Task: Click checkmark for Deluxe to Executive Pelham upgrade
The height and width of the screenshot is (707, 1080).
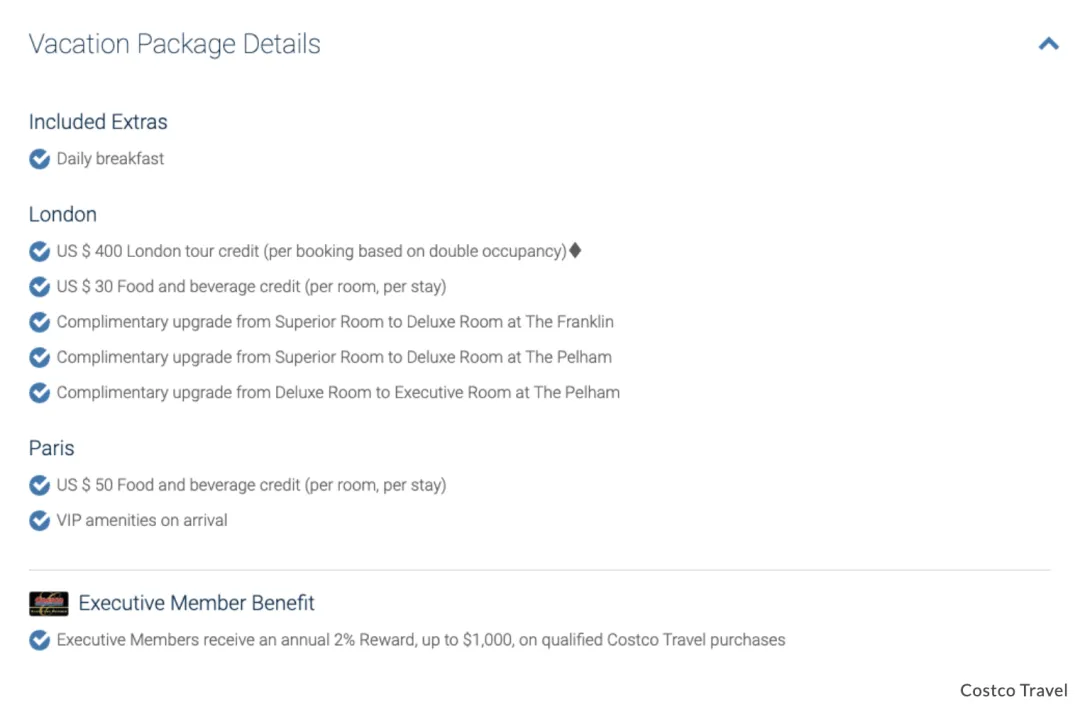Action: pos(39,393)
